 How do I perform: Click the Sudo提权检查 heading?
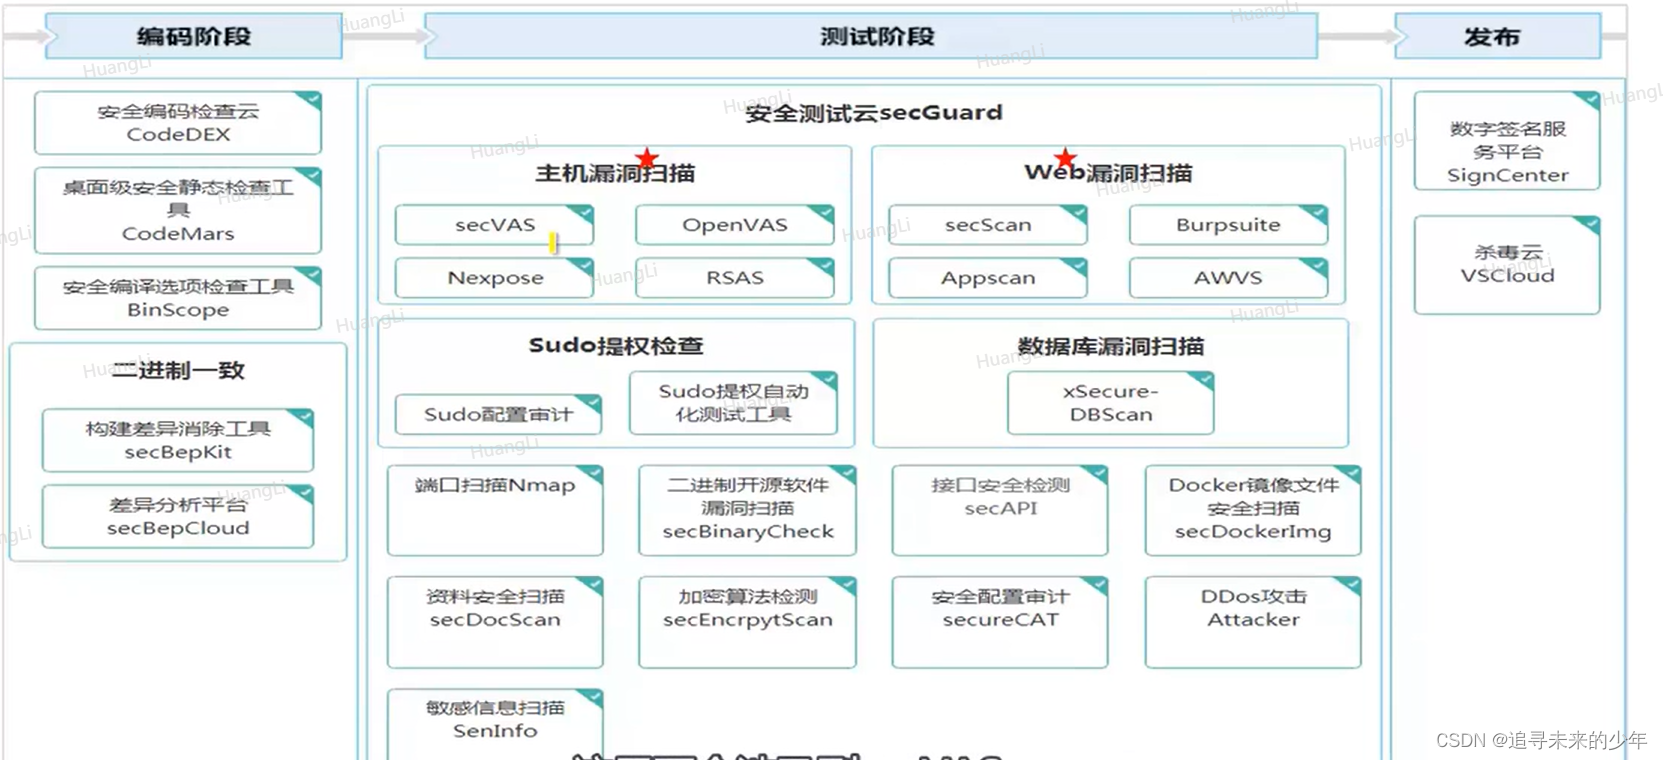pyautogui.click(x=616, y=346)
